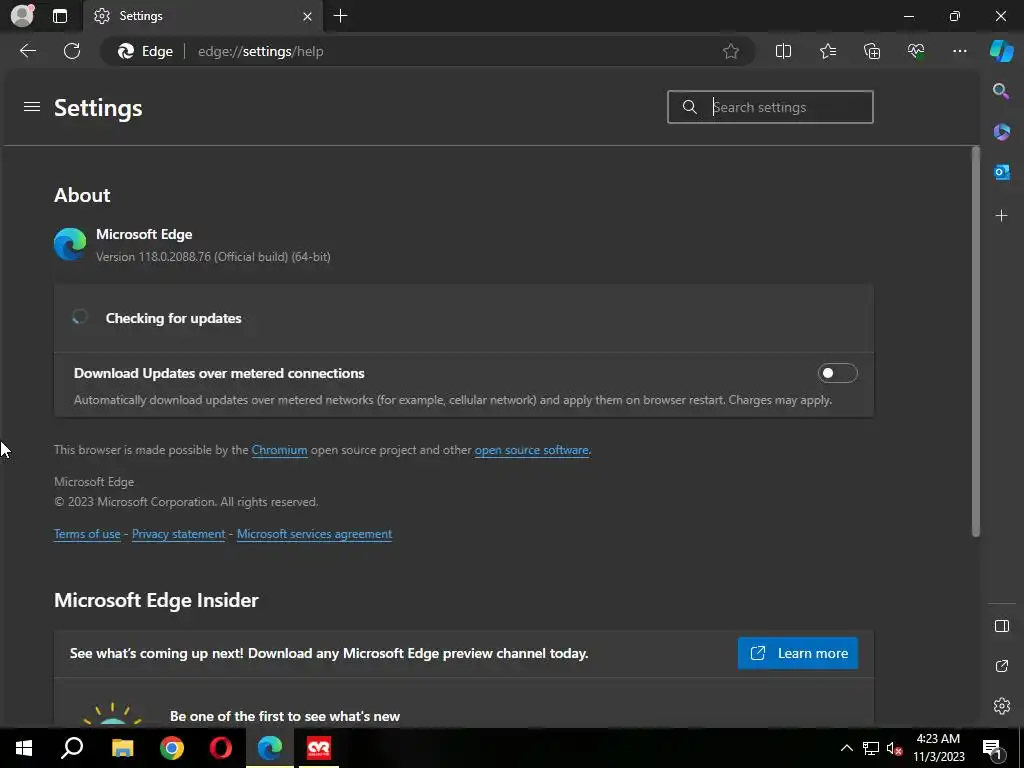Open sidebar settings gear icon
Screen dimensions: 1024x768
point(1001,706)
